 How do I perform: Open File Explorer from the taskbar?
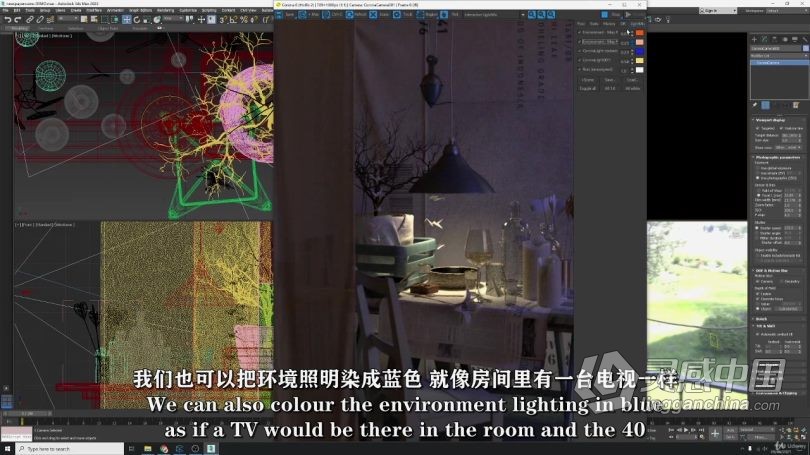pos(148,449)
